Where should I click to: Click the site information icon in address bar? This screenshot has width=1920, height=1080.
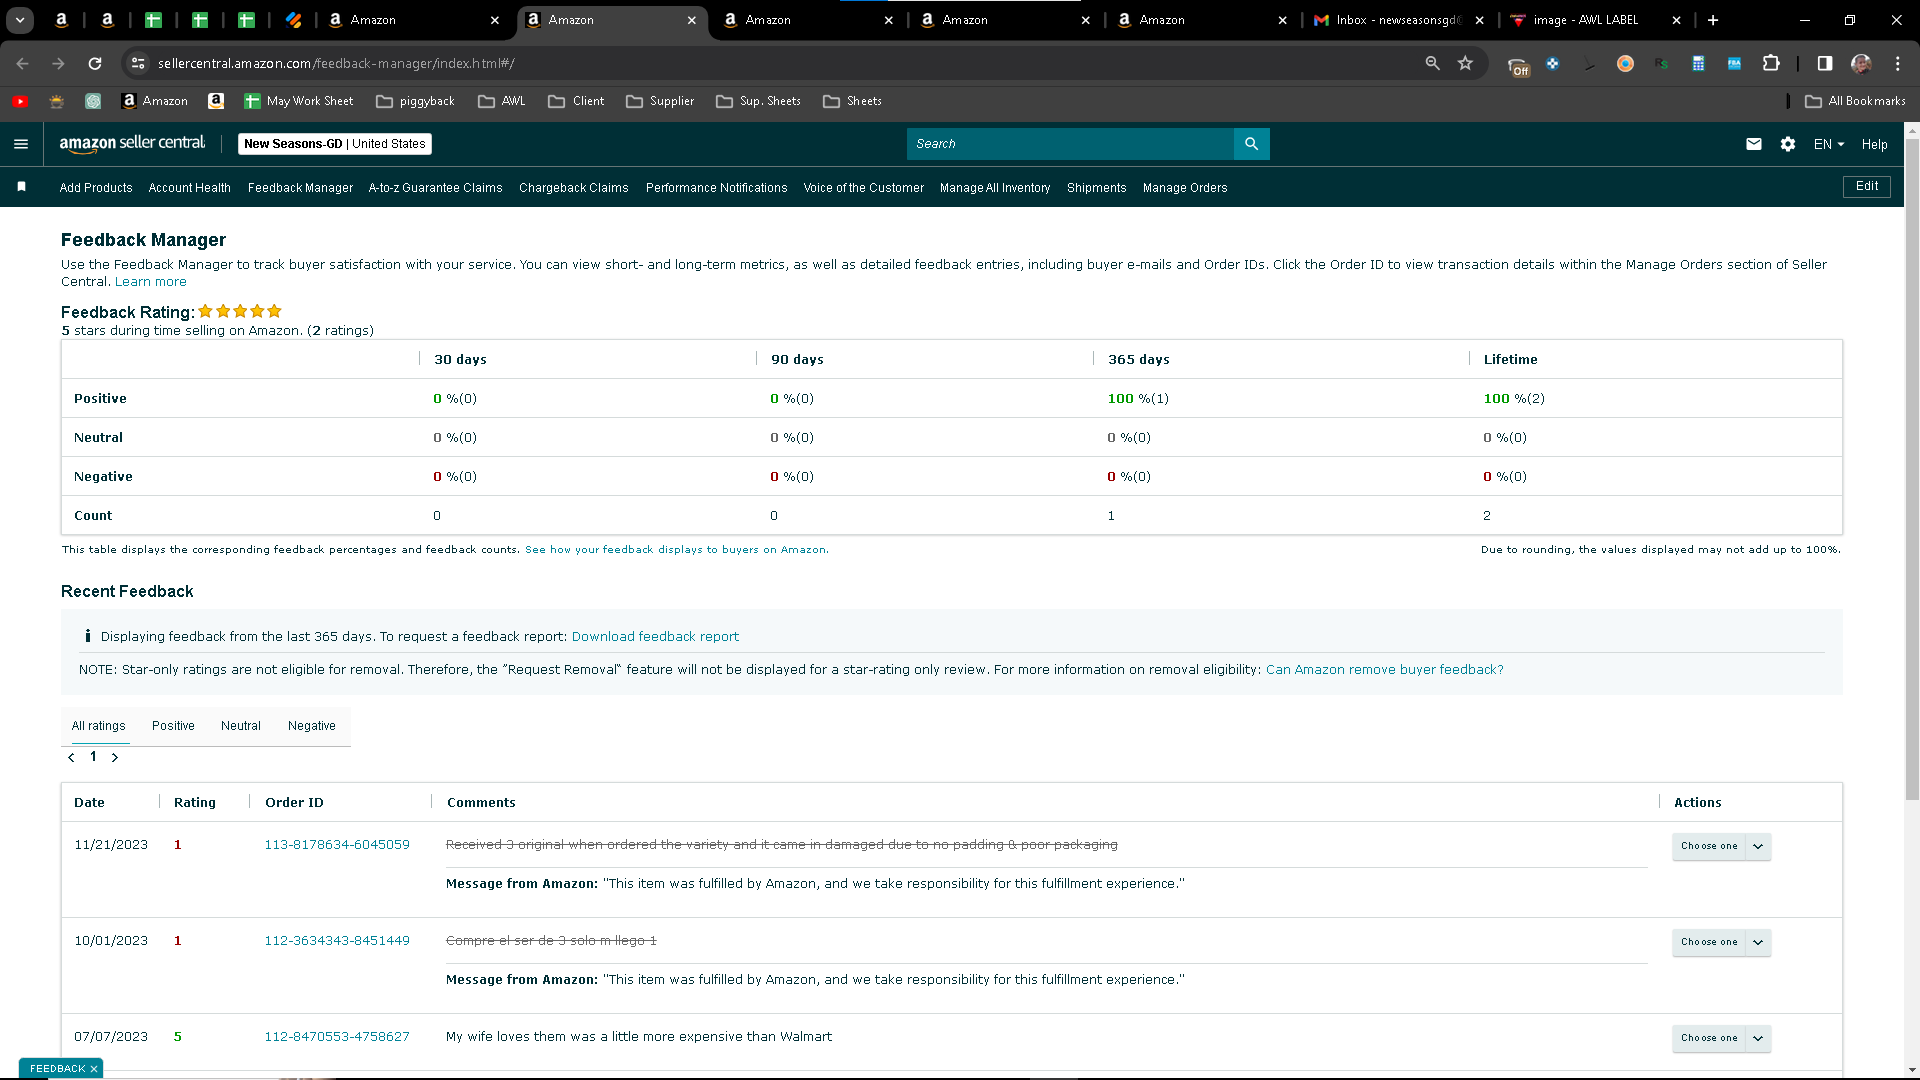[138, 63]
